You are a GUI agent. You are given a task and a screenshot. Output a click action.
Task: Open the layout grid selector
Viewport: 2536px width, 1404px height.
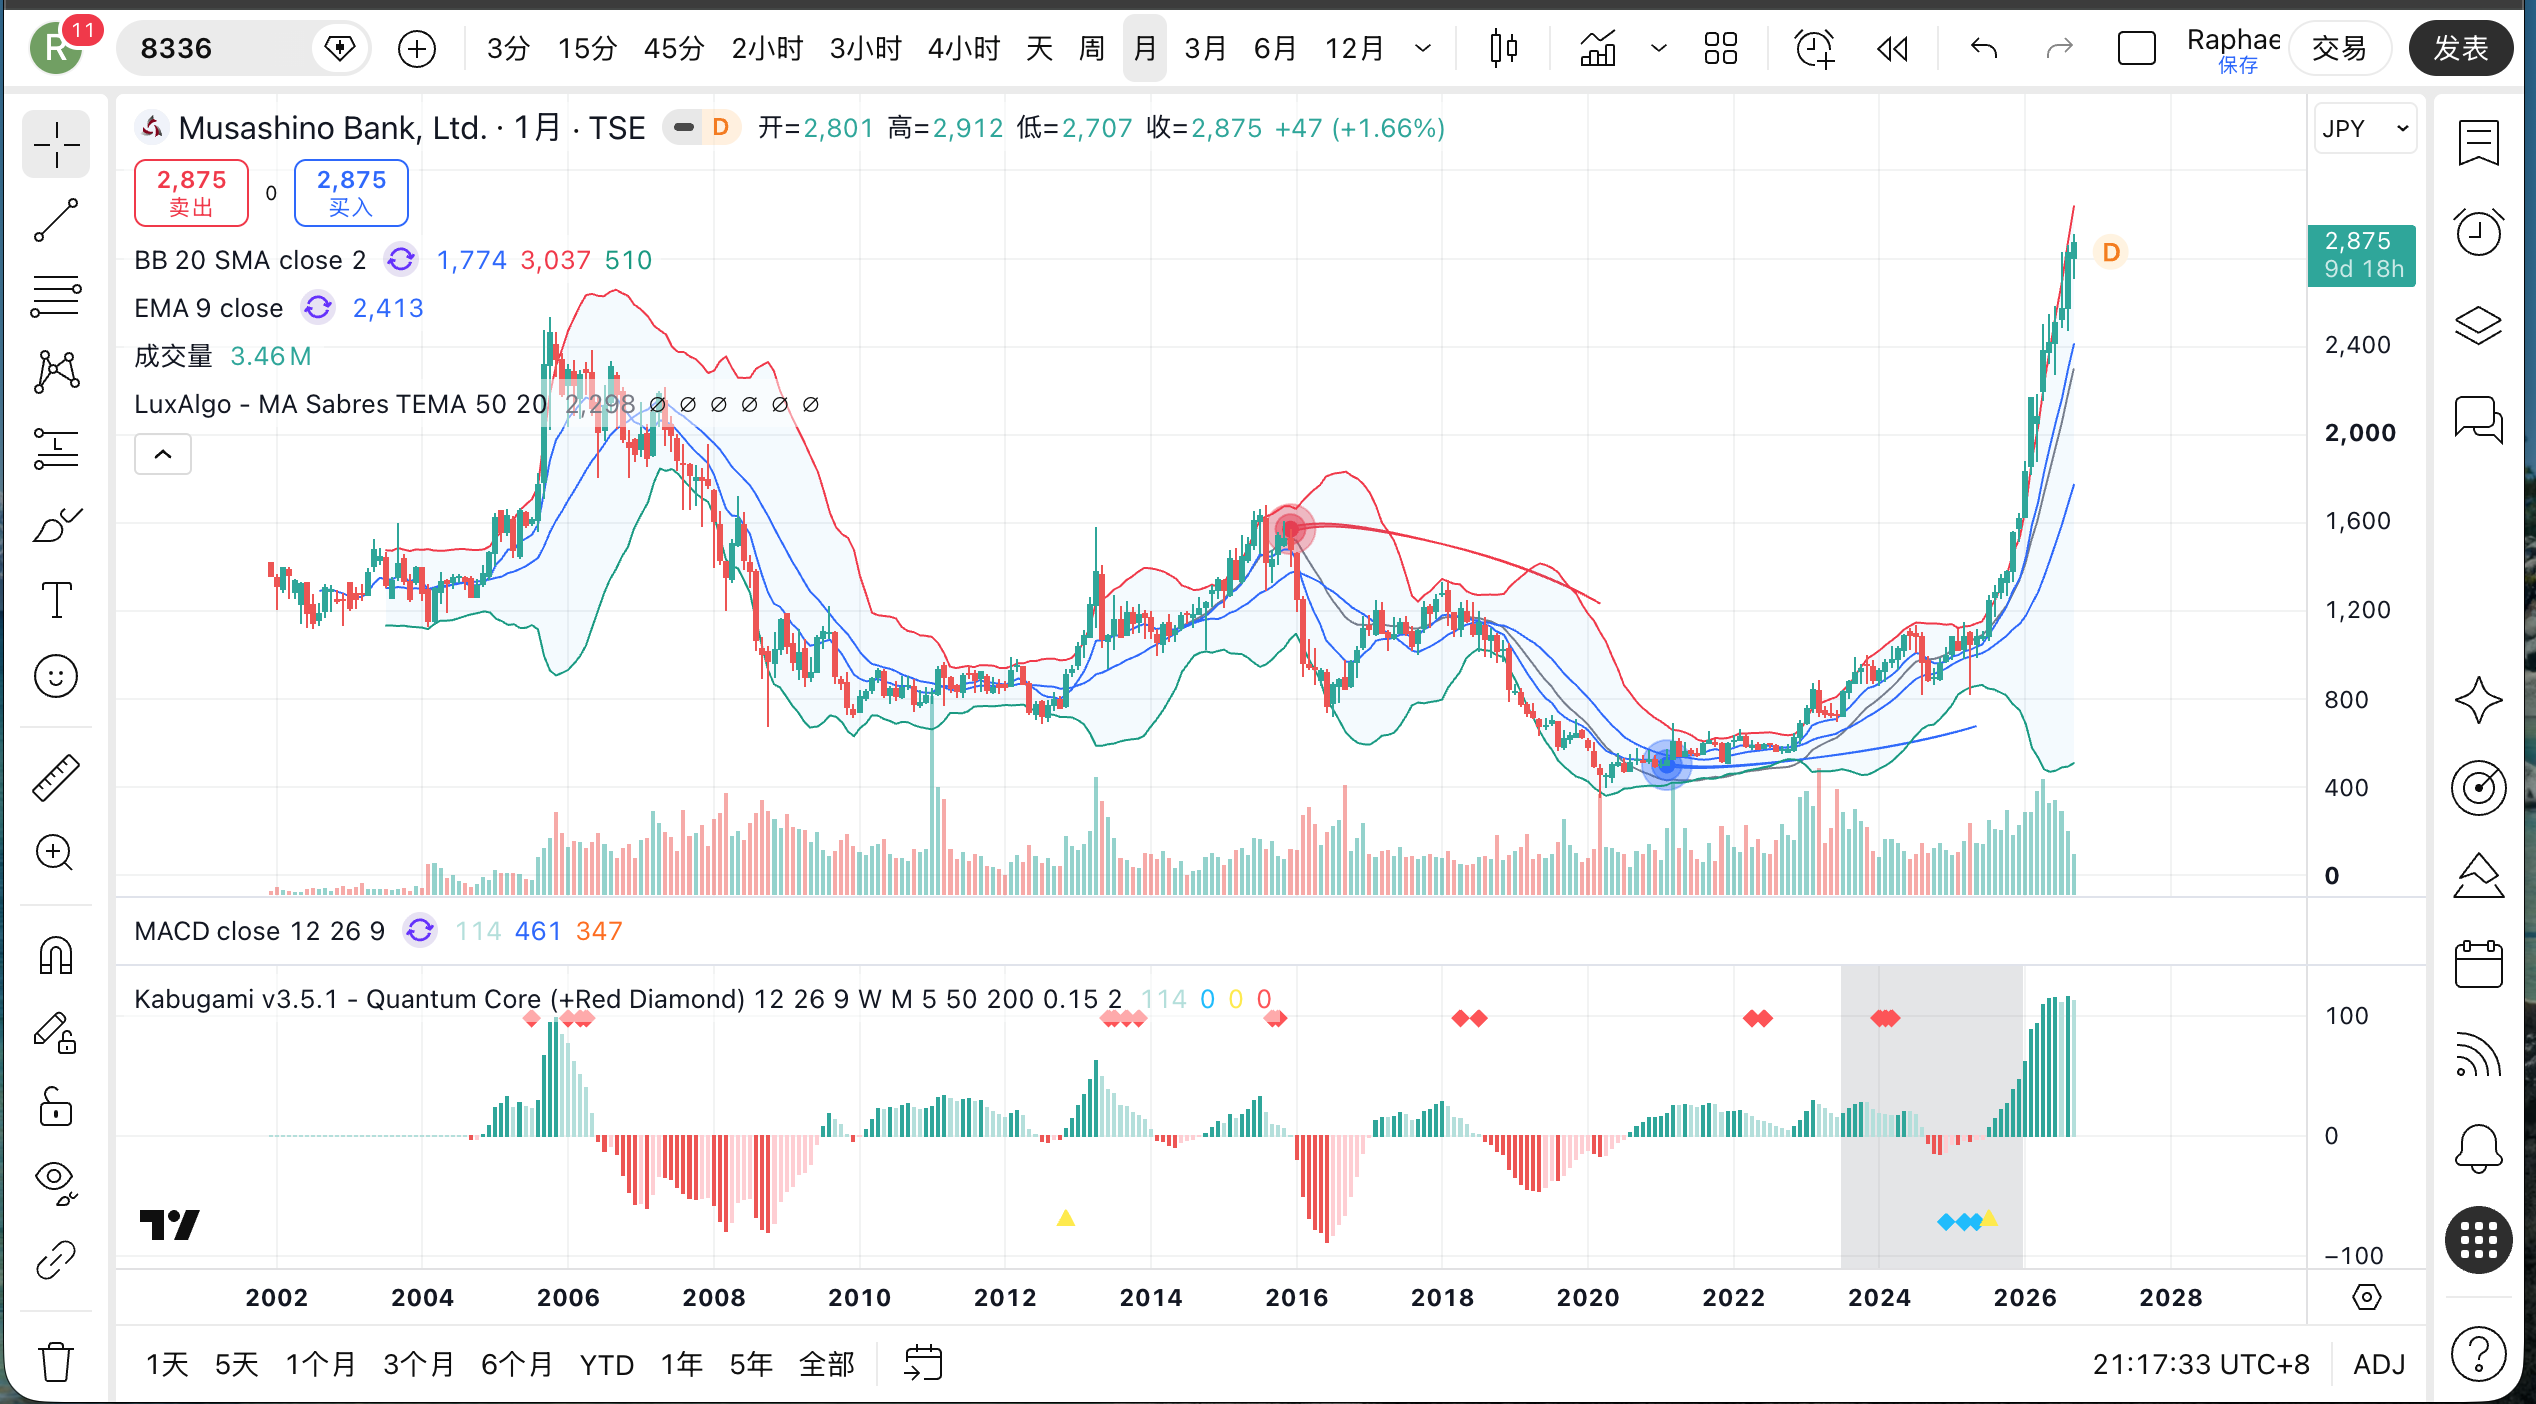click(1721, 48)
